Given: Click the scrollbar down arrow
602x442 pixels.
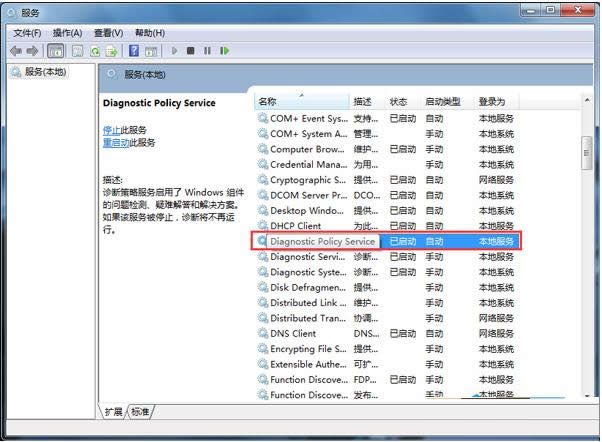Looking at the screenshot, I should (x=587, y=396).
